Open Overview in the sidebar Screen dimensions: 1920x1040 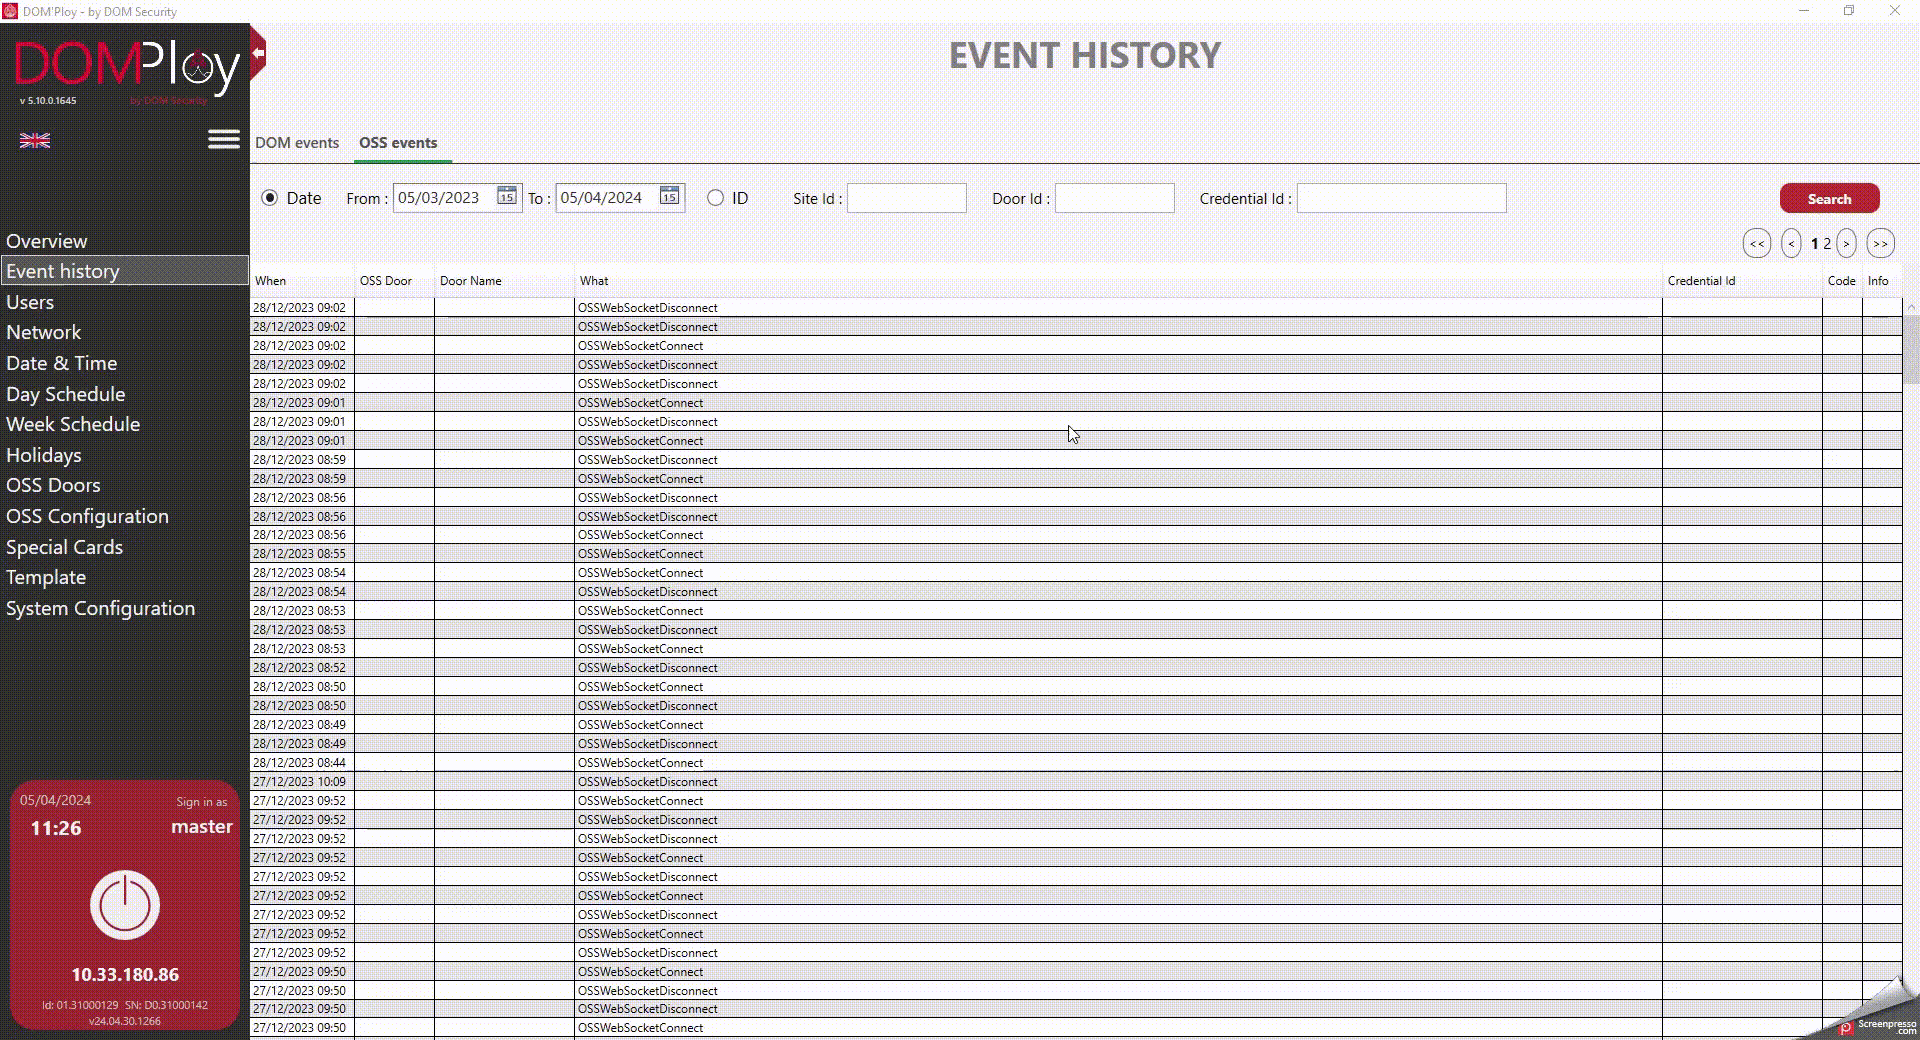tap(47, 241)
